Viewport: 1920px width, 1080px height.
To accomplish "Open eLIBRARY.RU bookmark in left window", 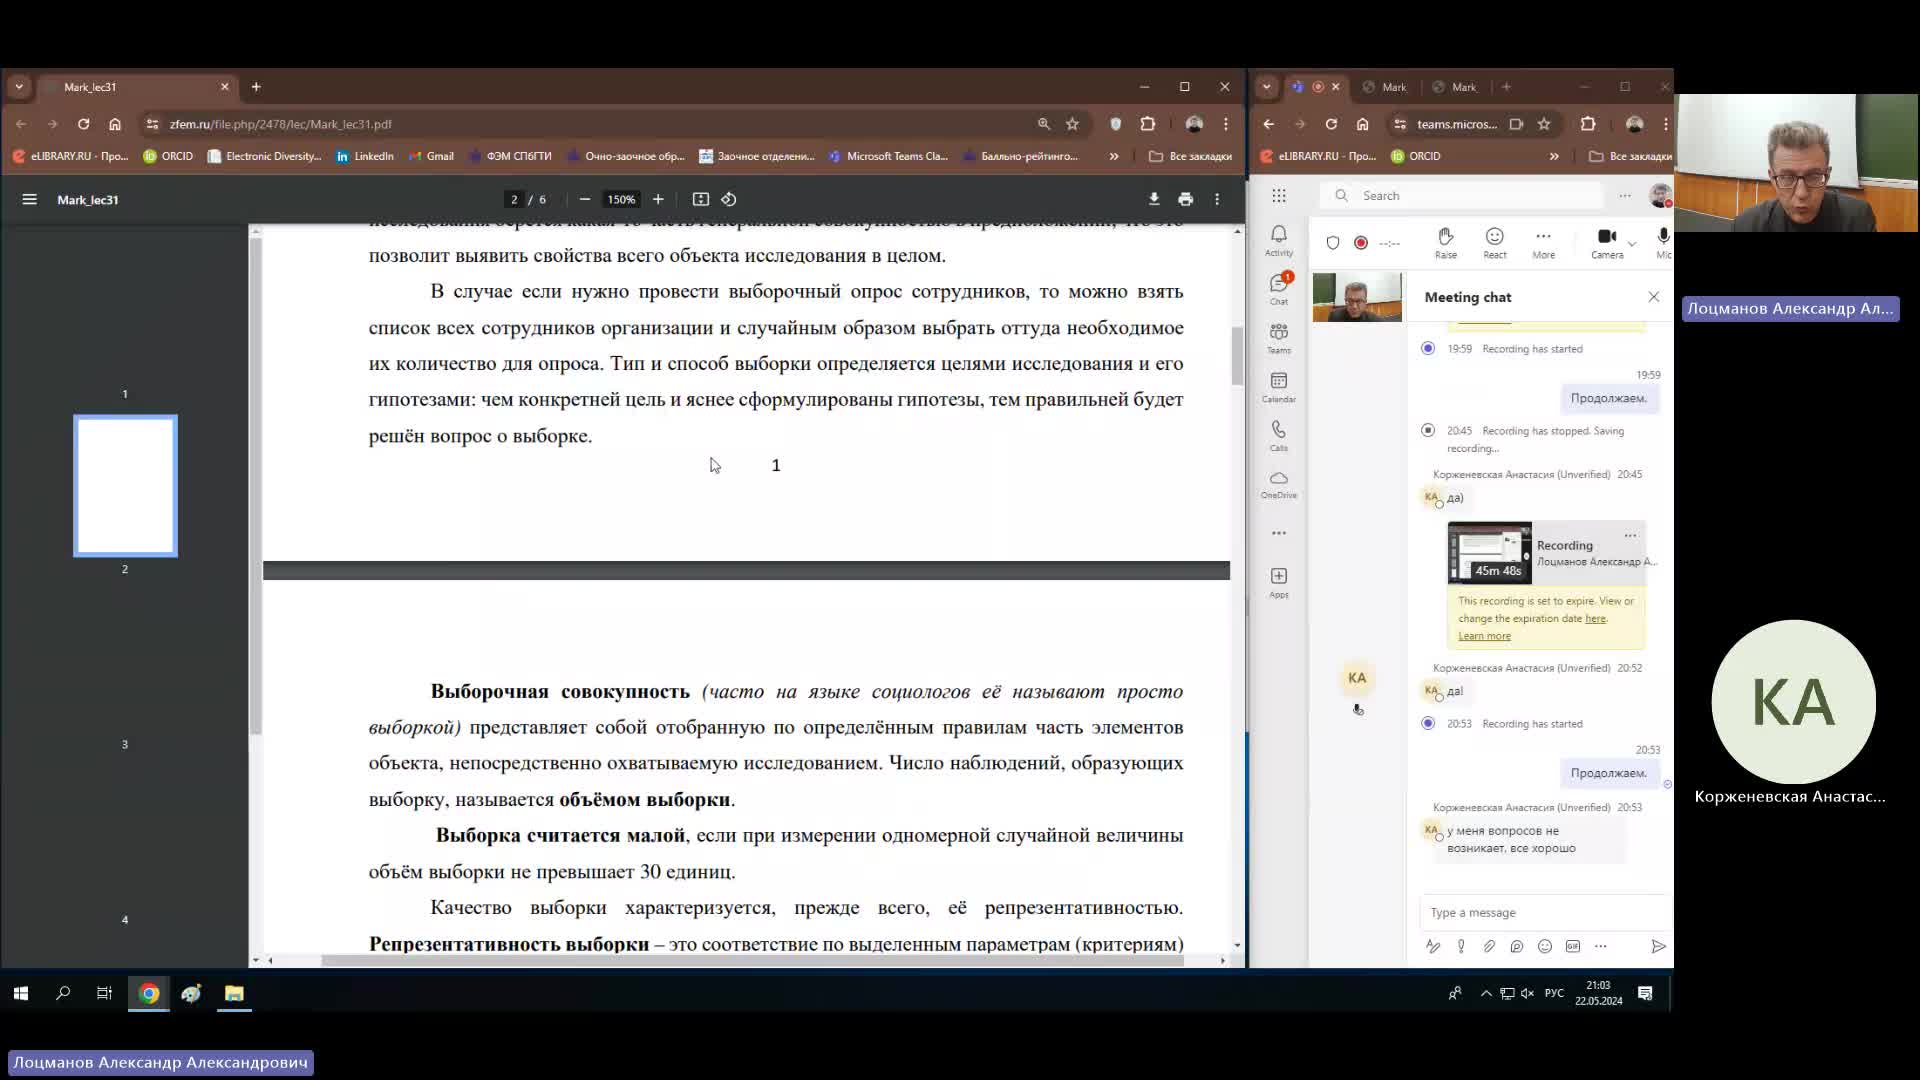I will pos(70,156).
